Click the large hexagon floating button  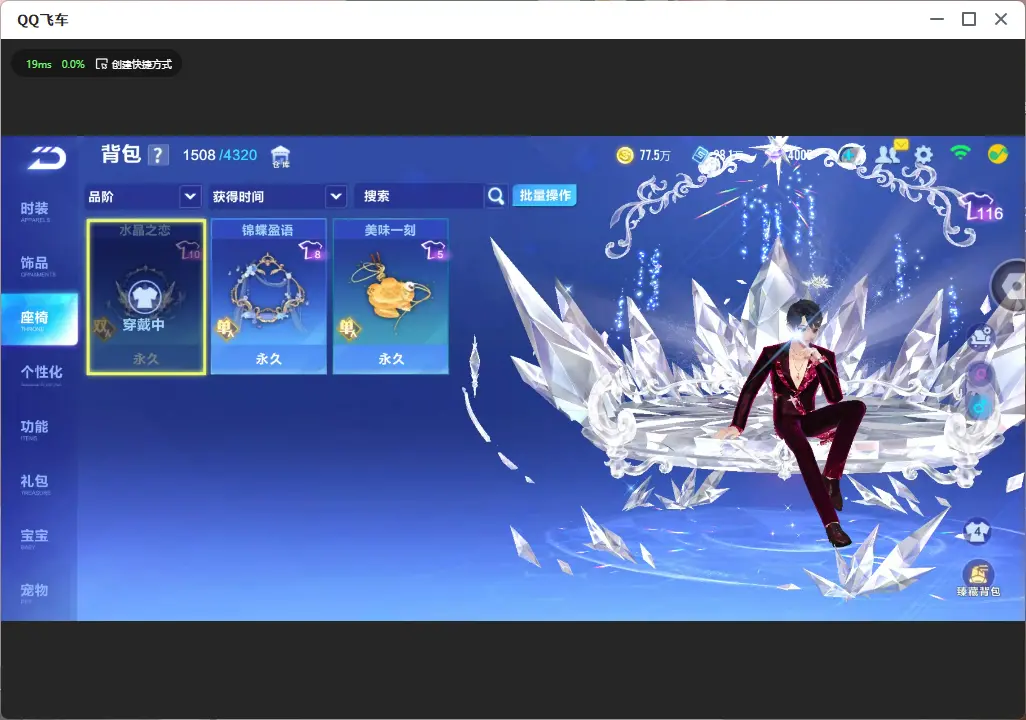click(1010, 286)
